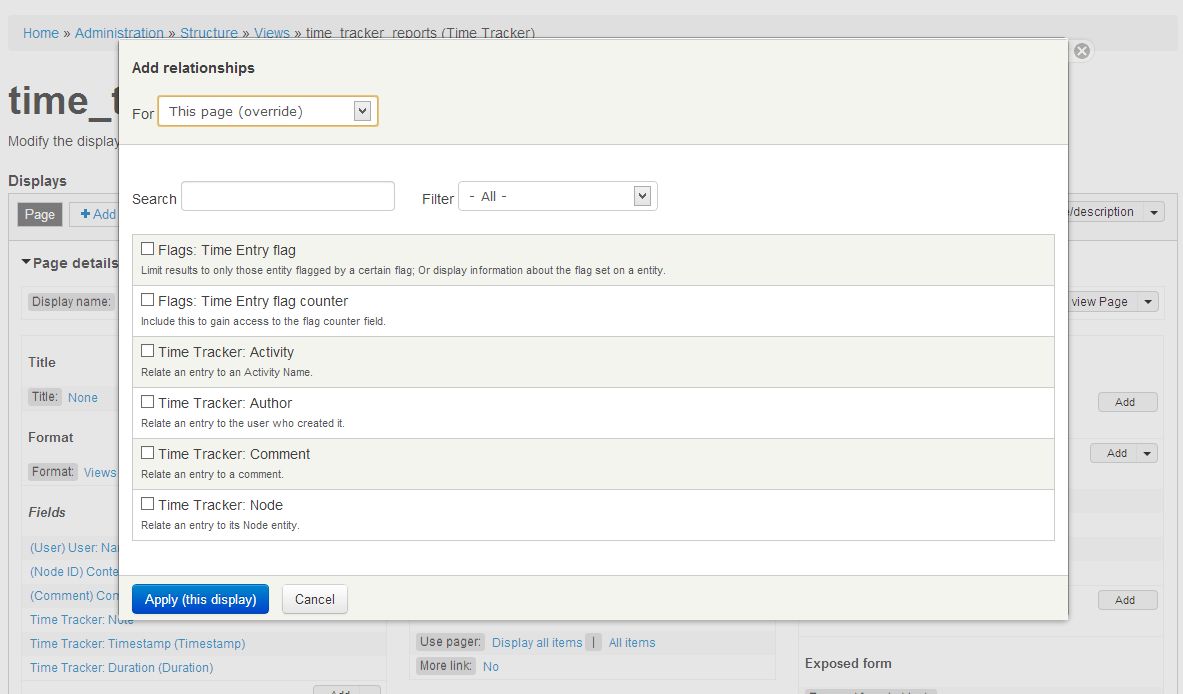Open Time Tracker: Timestamp (Timestamp) field
The height and width of the screenshot is (694, 1183).
coord(137,643)
